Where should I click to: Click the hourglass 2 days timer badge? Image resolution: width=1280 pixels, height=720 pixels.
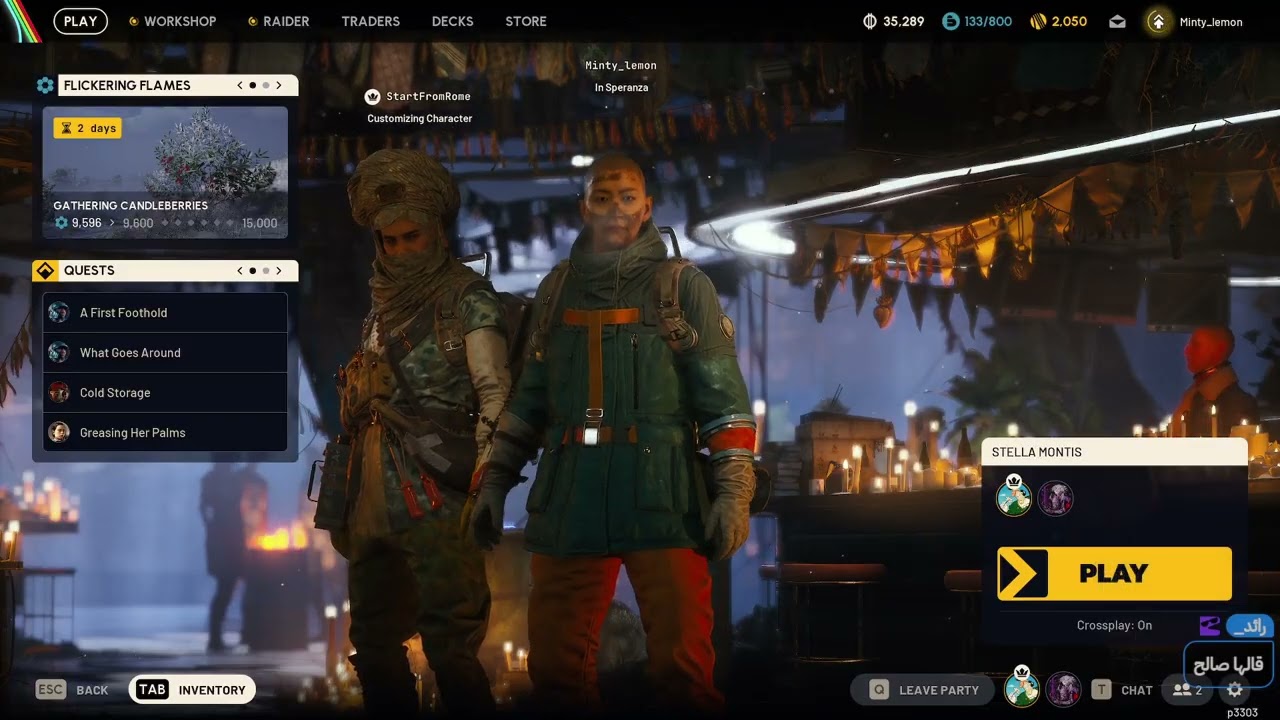(88, 128)
